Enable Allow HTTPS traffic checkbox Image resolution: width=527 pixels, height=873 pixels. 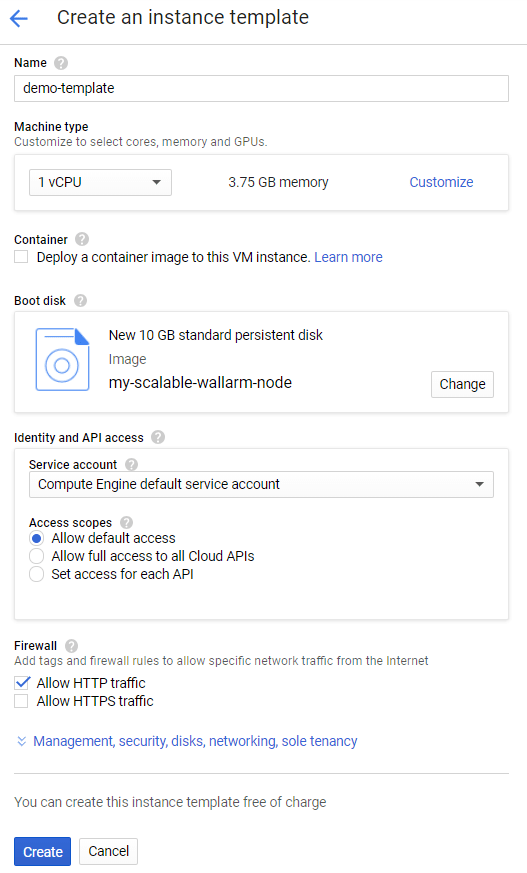[21, 701]
